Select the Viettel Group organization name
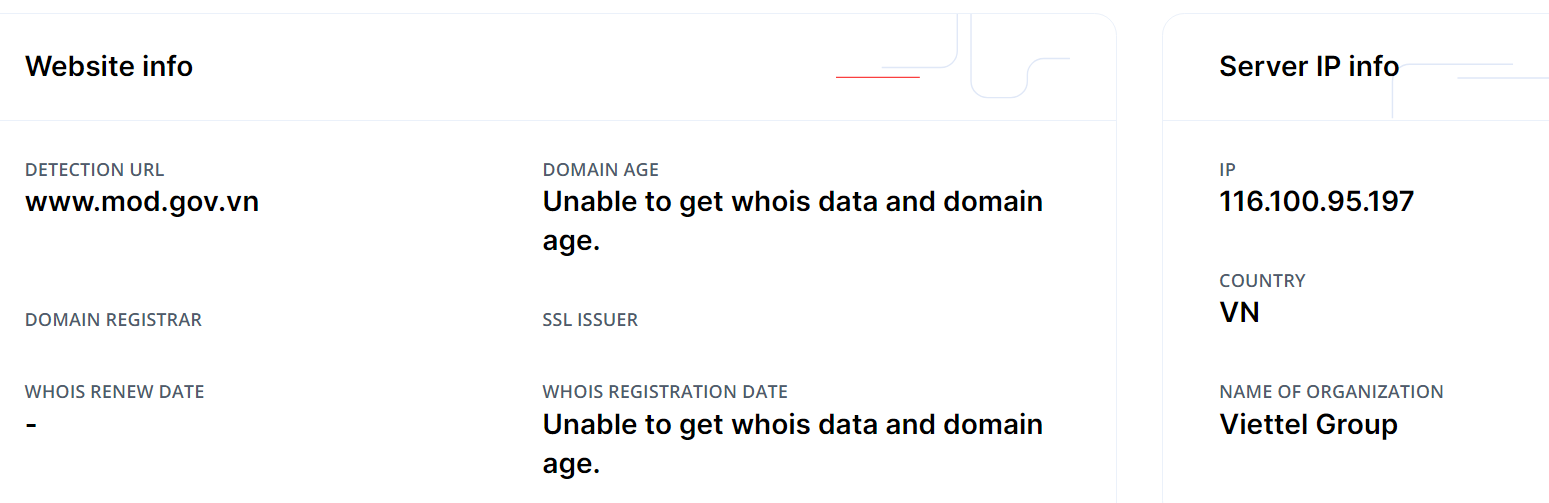This screenshot has width=1549, height=503. click(1308, 424)
